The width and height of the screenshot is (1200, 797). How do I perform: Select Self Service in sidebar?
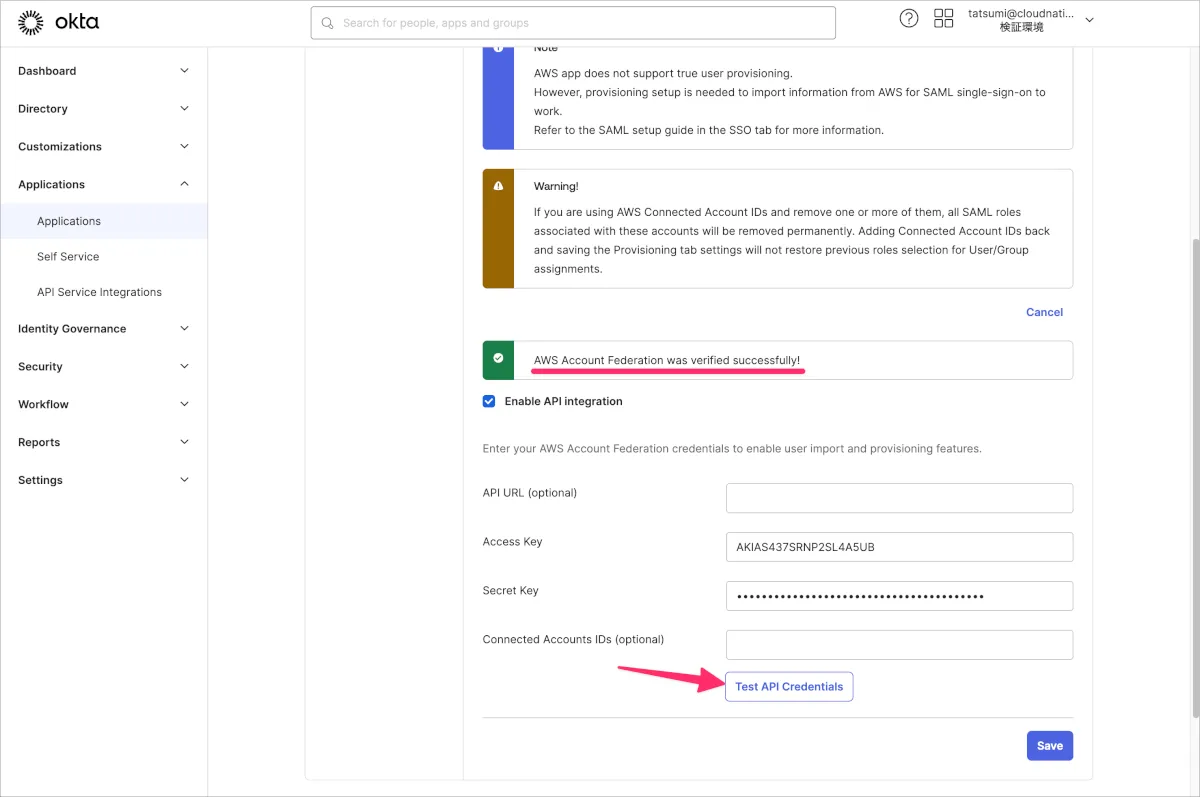68,257
